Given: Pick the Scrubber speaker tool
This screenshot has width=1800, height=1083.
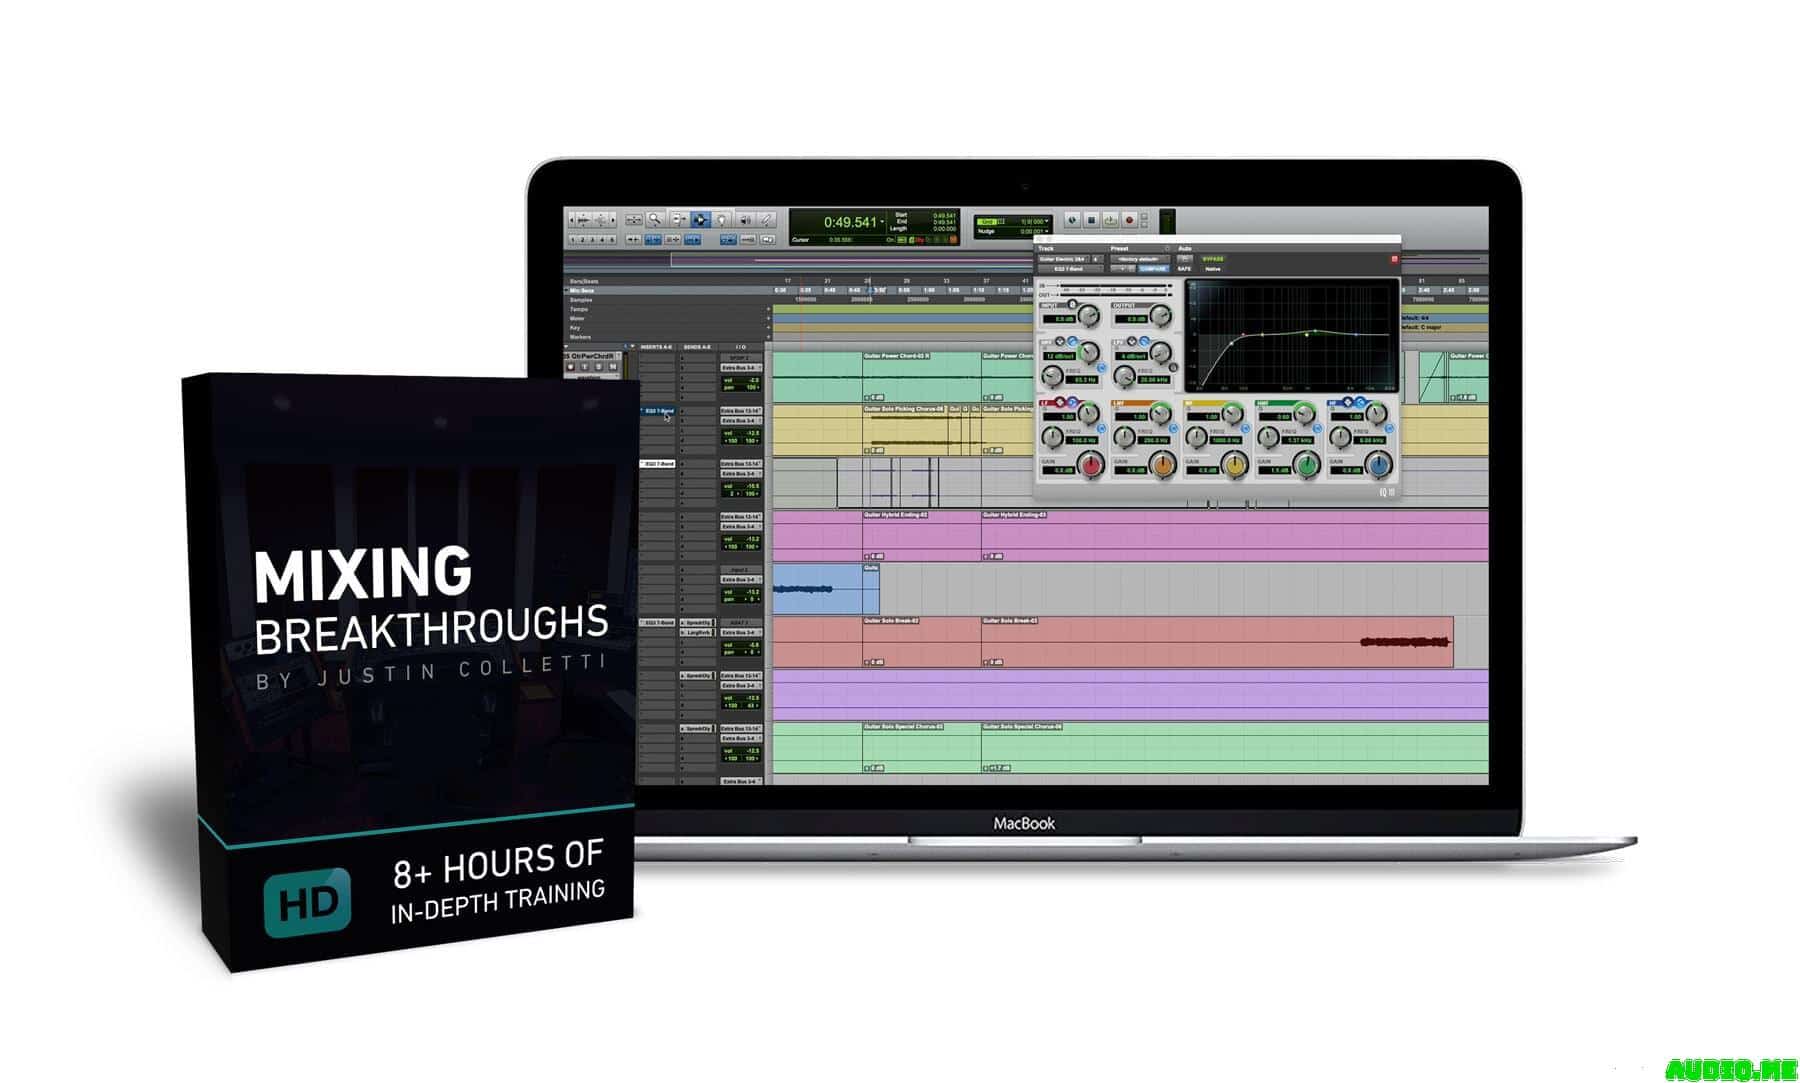Looking at the screenshot, I should pyautogui.click(x=745, y=219).
